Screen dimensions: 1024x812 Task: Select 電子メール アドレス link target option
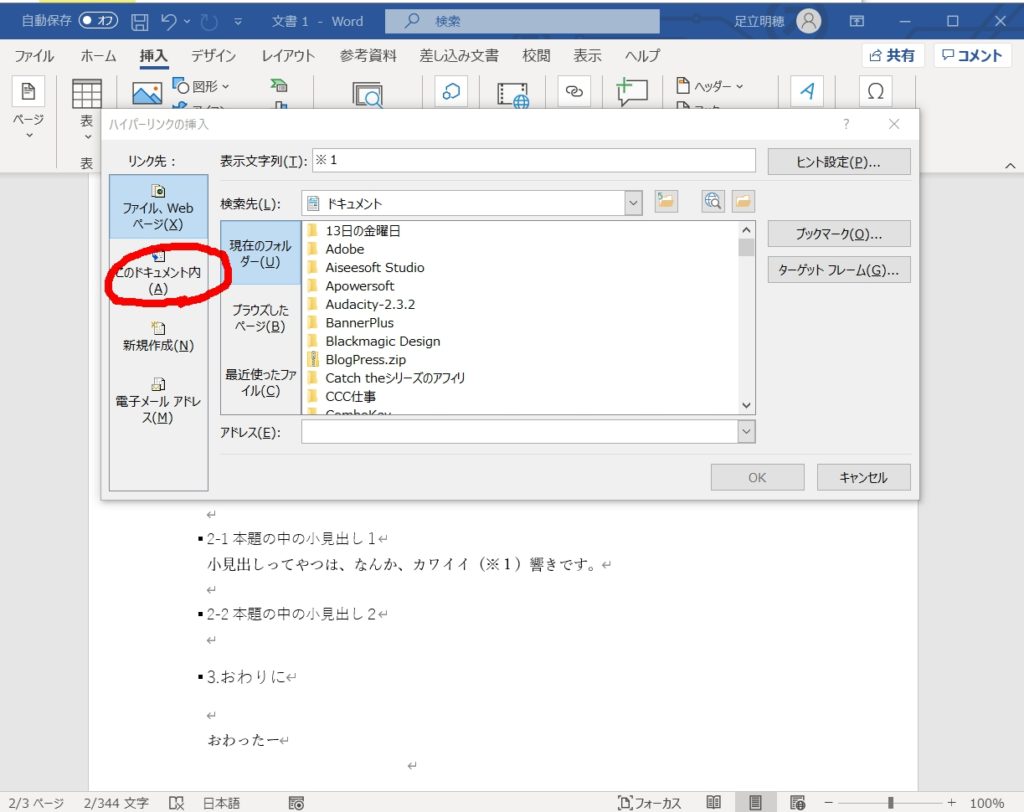click(x=158, y=400)
